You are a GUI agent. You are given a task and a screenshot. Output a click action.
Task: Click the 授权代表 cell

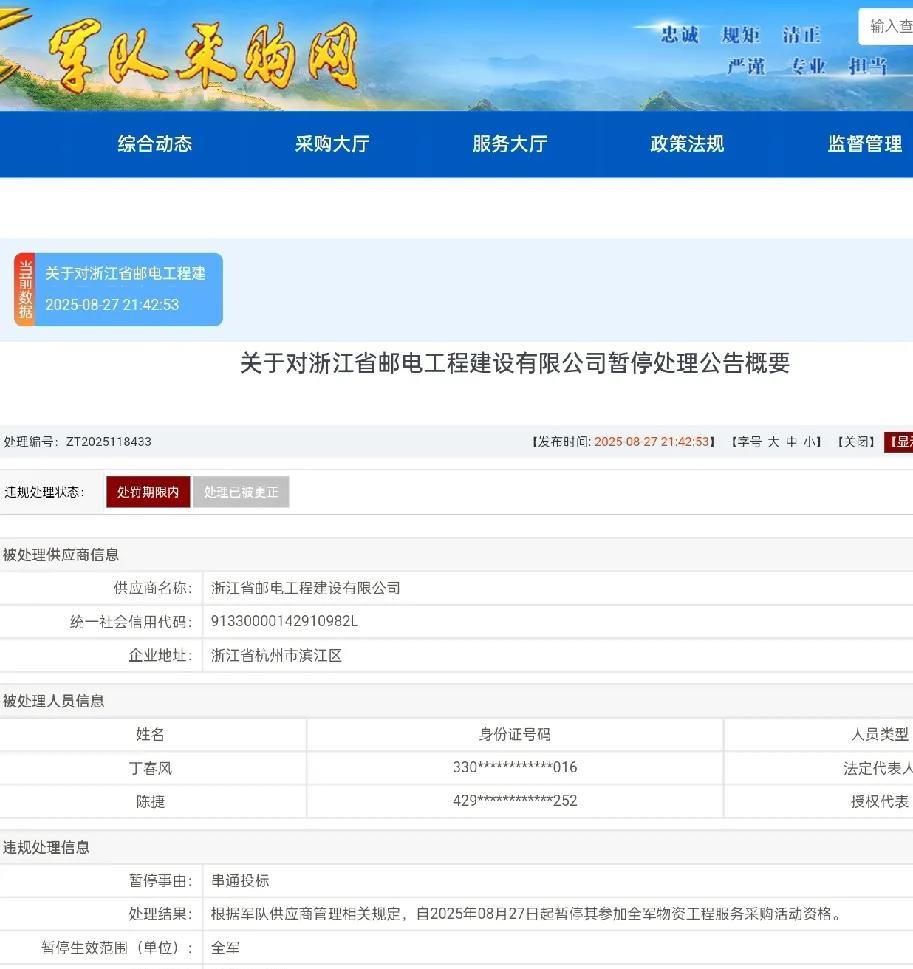(880, 802)
